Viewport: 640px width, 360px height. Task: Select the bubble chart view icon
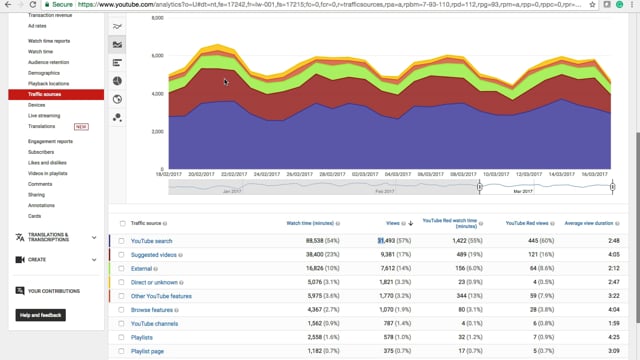pyautogui.click(x=117, y=118)
